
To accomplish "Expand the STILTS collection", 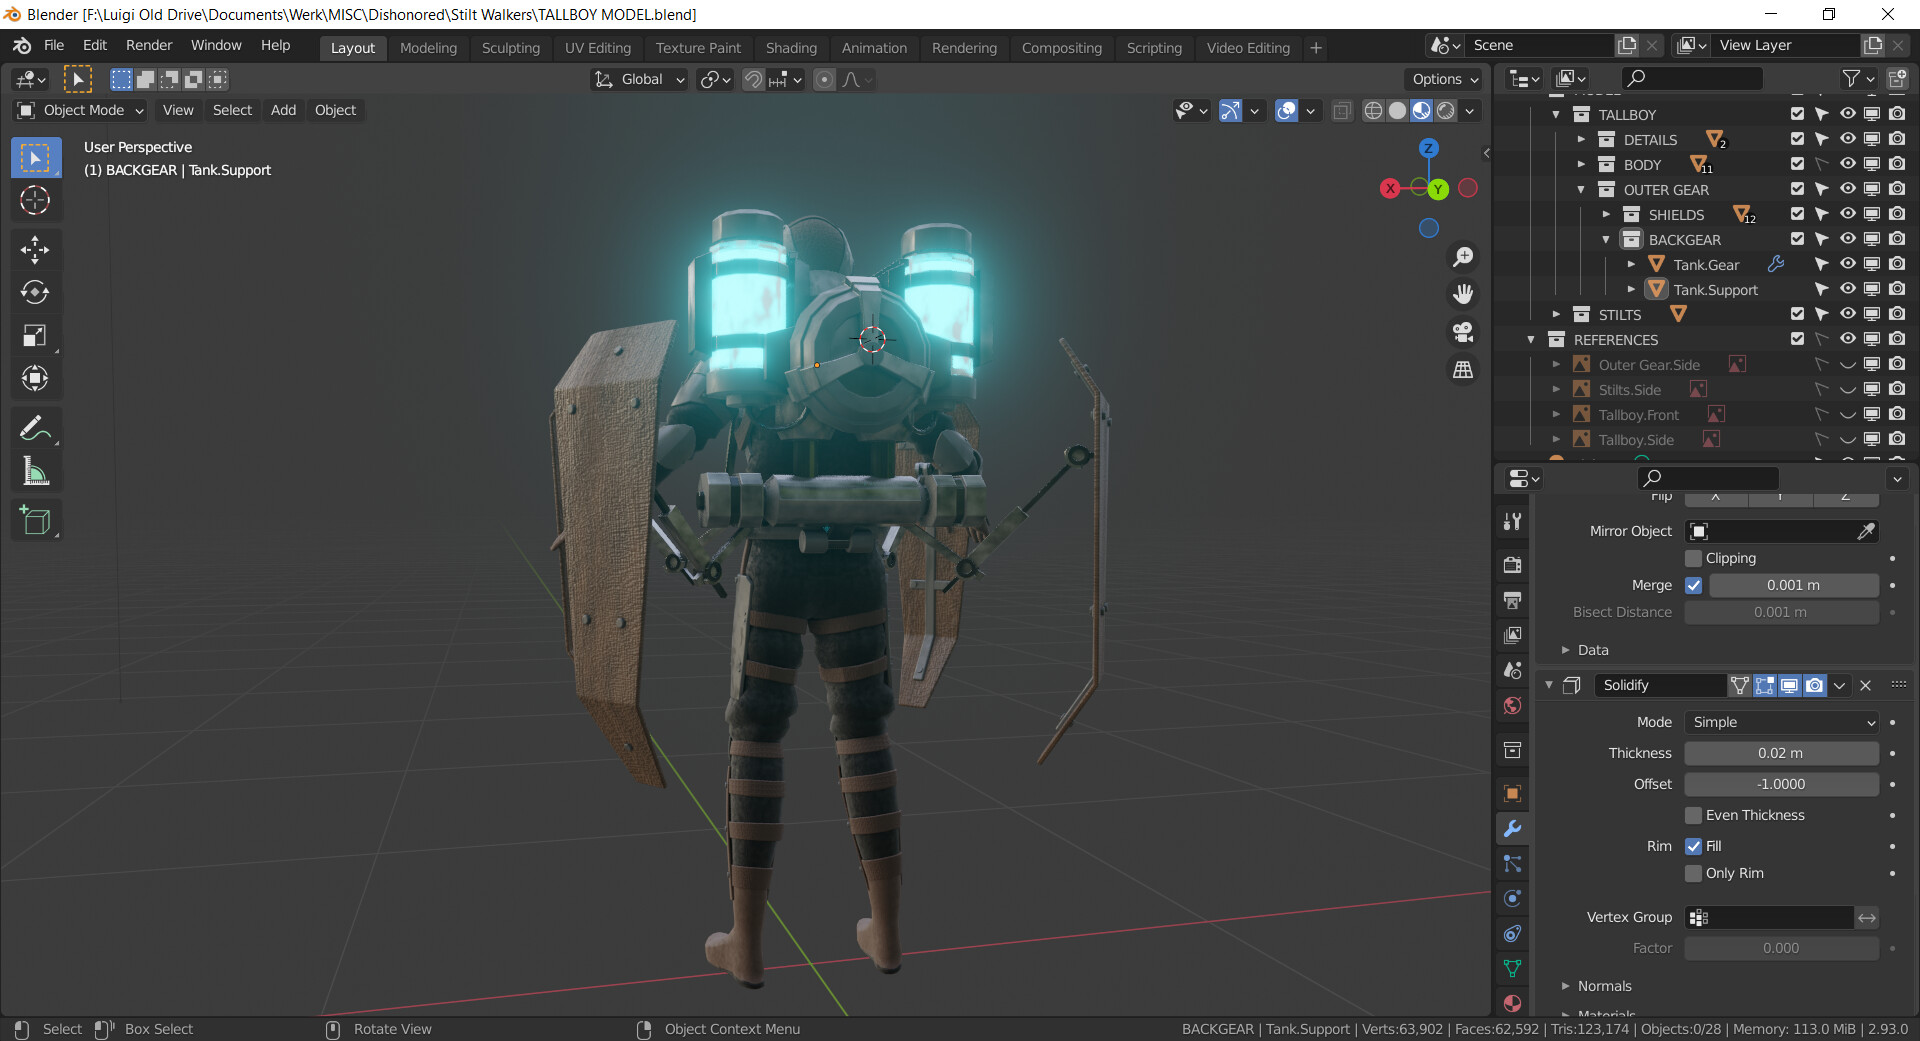I will tap(1556, 314).
